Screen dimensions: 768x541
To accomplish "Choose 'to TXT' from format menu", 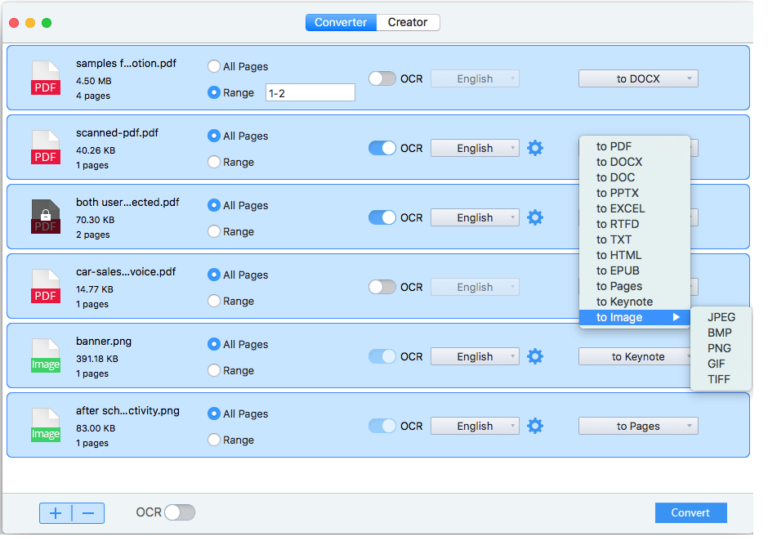I will [x=635, y=239].
